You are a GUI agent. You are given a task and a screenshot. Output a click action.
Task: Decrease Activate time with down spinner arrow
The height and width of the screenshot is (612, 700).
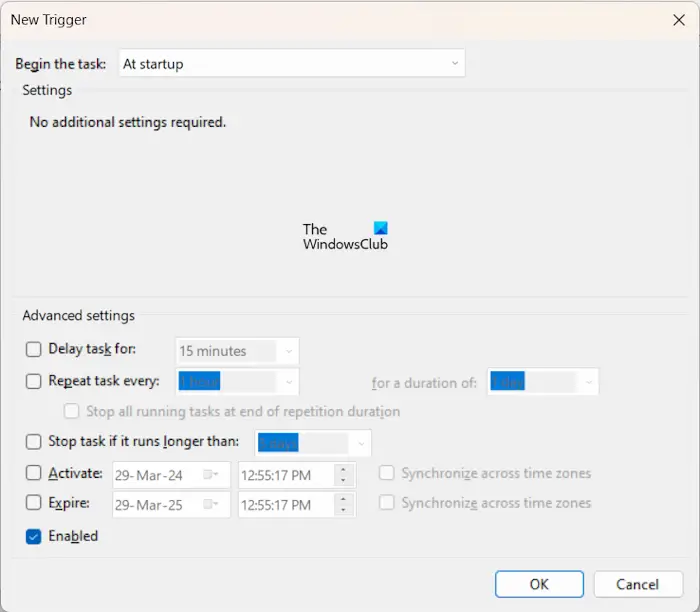coord(343,480)
